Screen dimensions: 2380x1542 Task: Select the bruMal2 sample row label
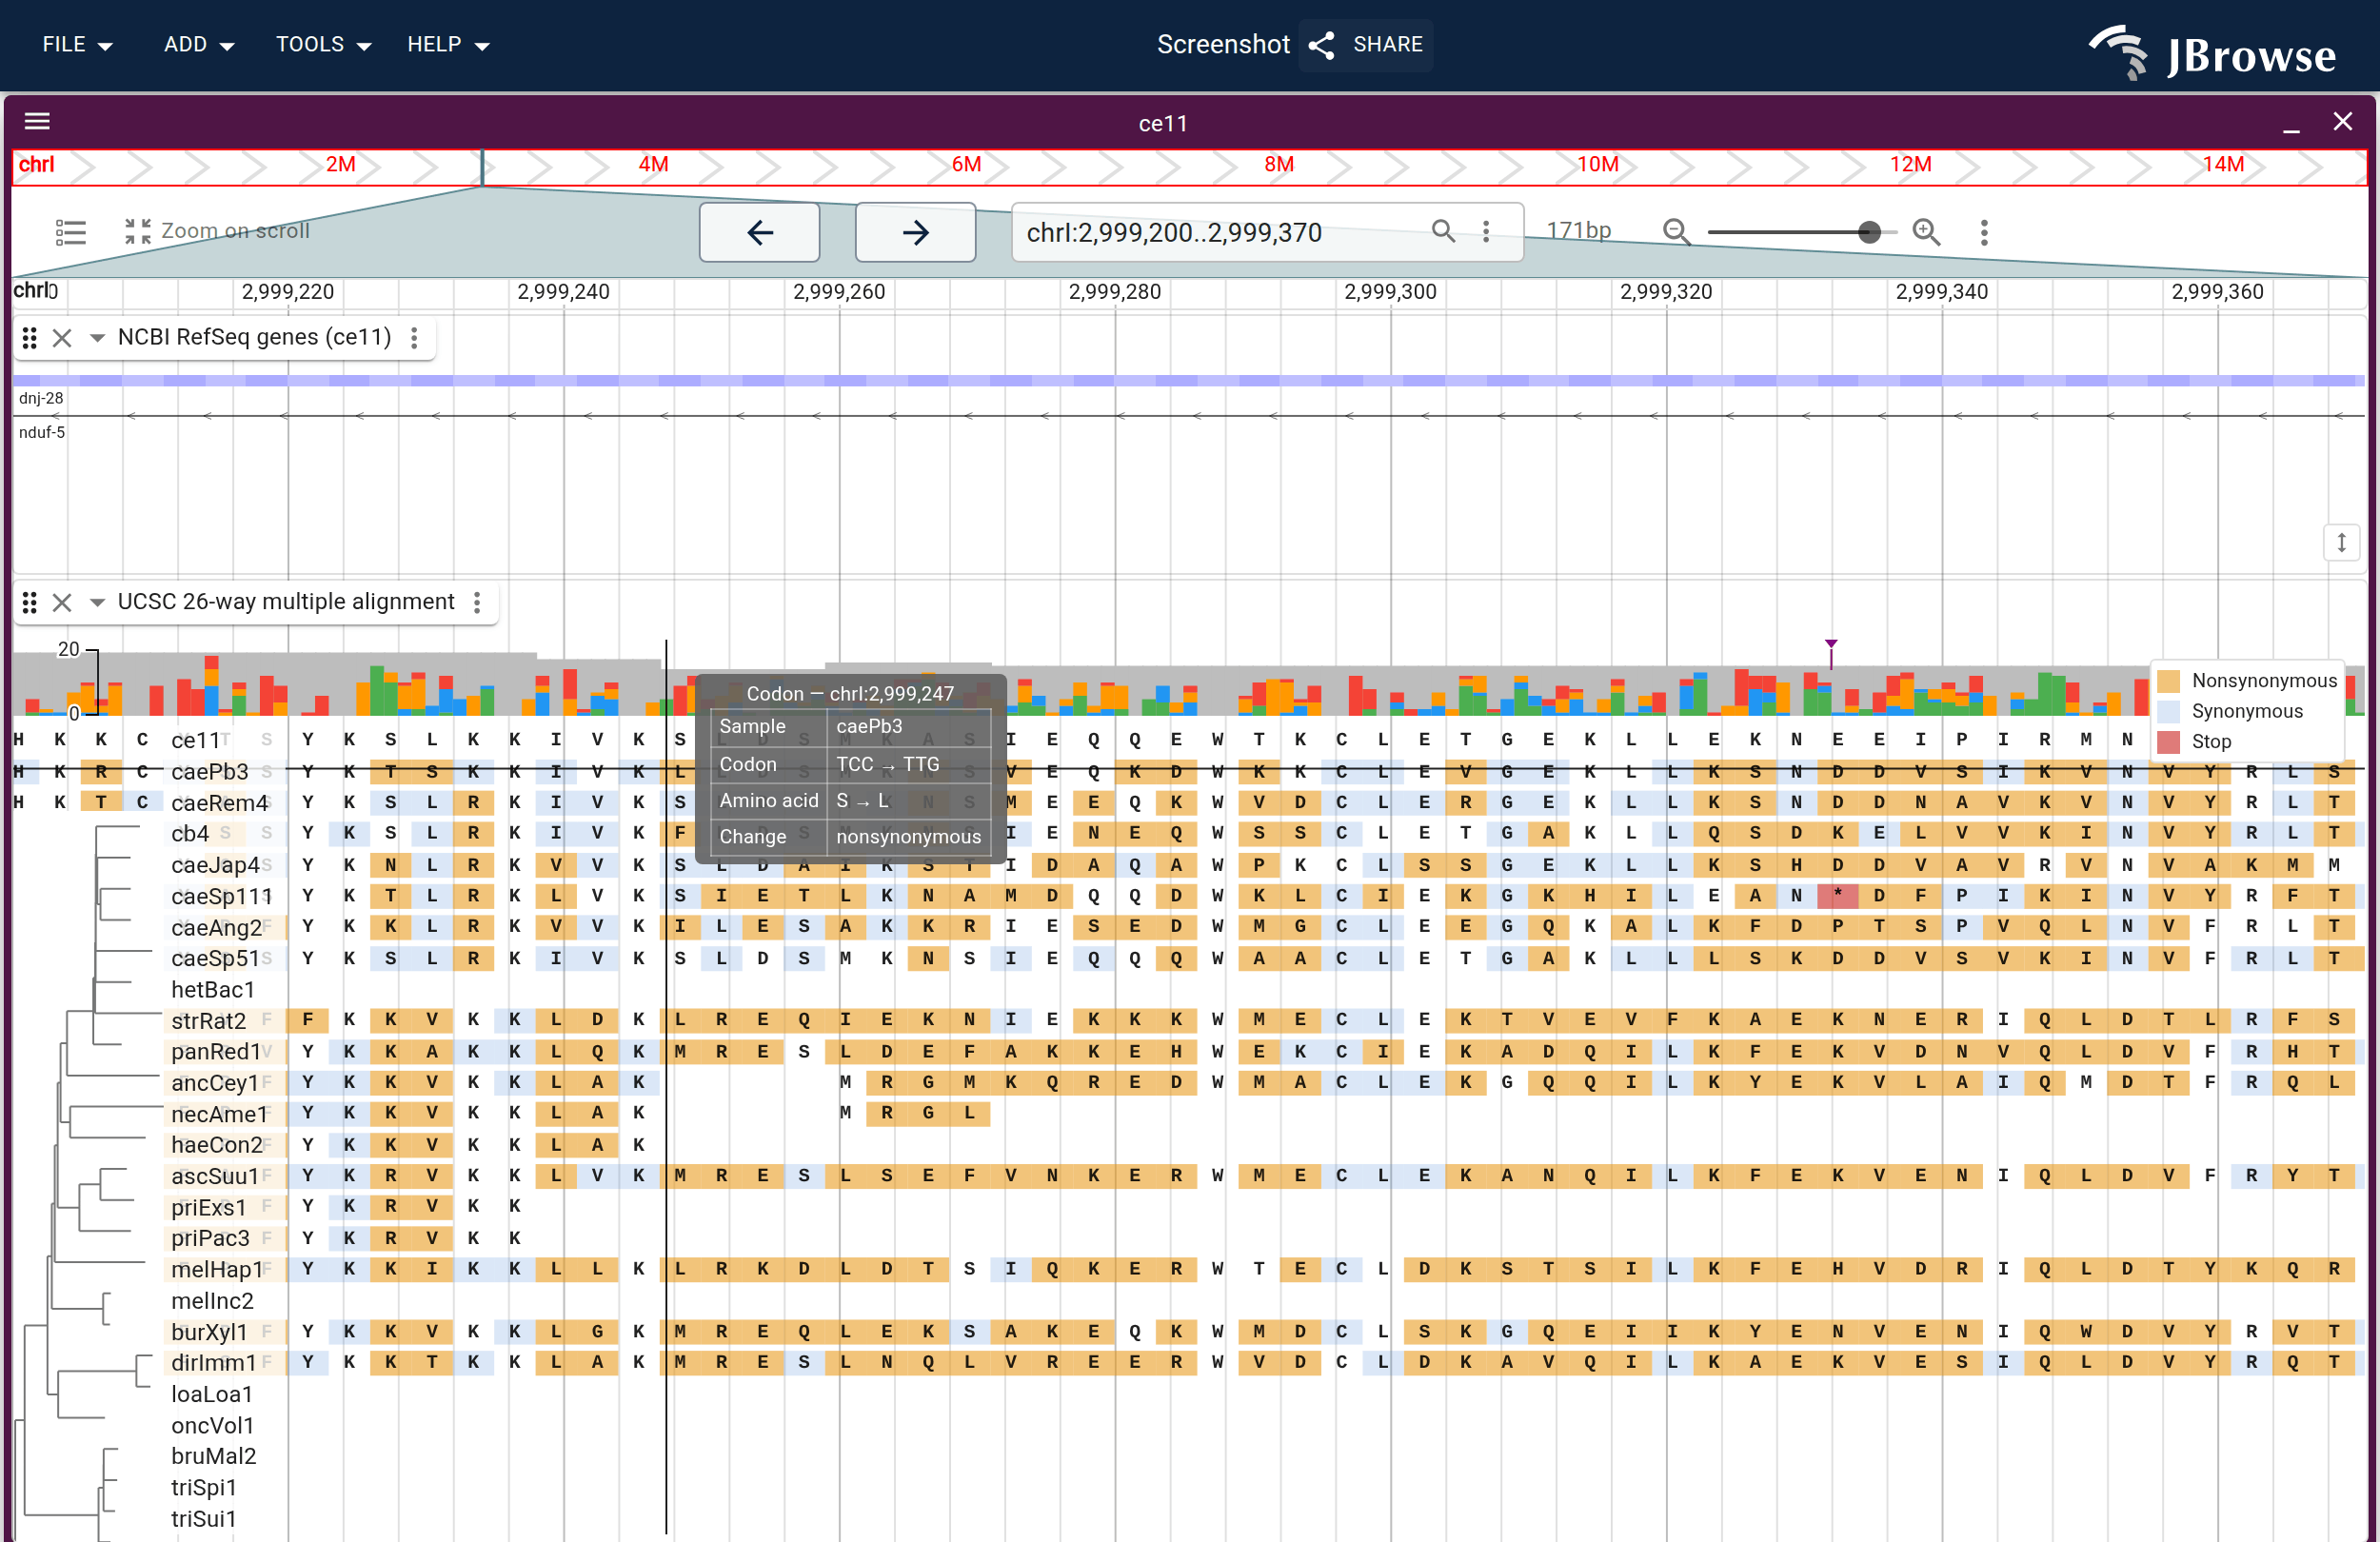[214, 1456]
